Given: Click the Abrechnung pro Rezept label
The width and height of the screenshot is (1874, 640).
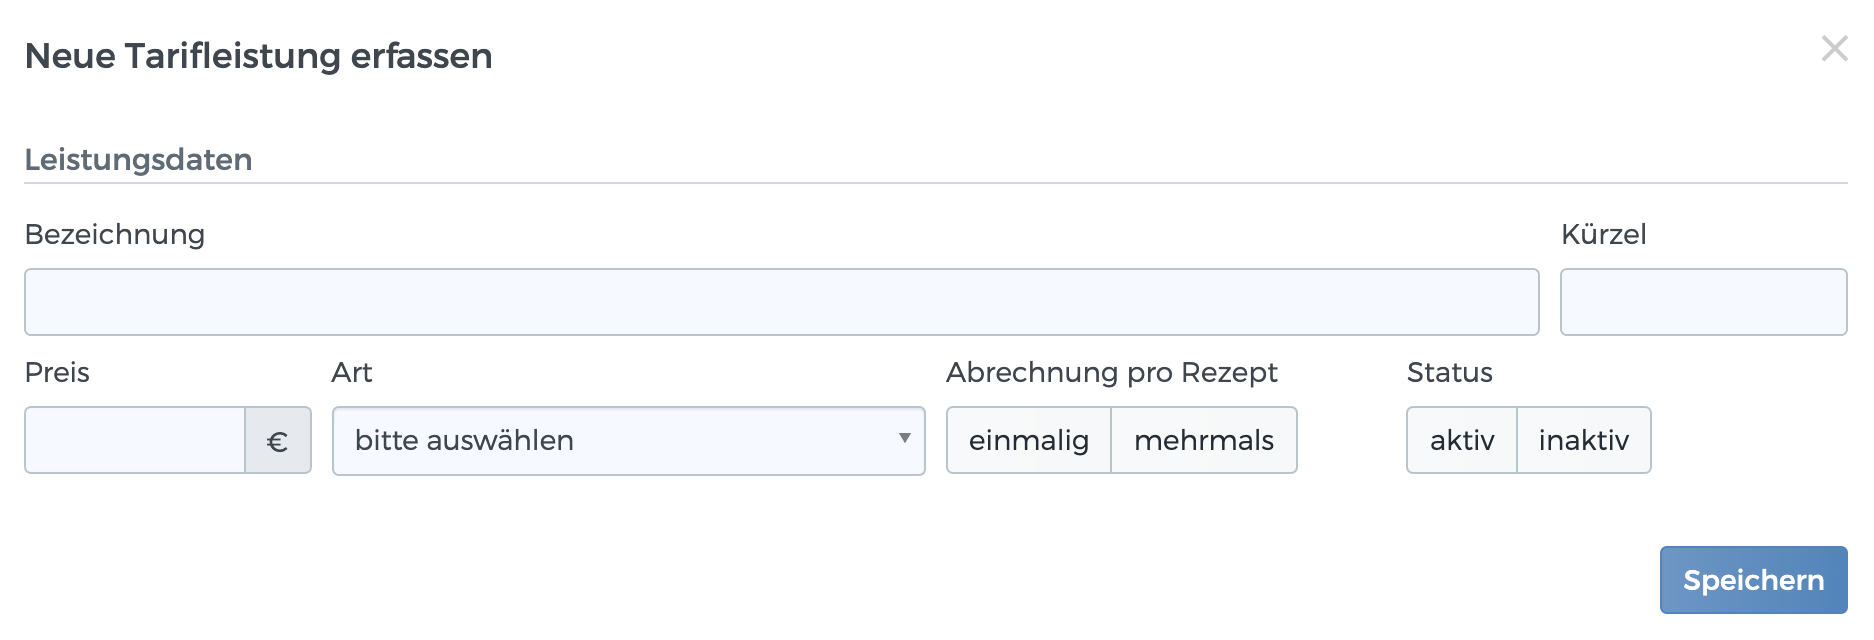Looking at the screenshot, I should coord(1112,373).
